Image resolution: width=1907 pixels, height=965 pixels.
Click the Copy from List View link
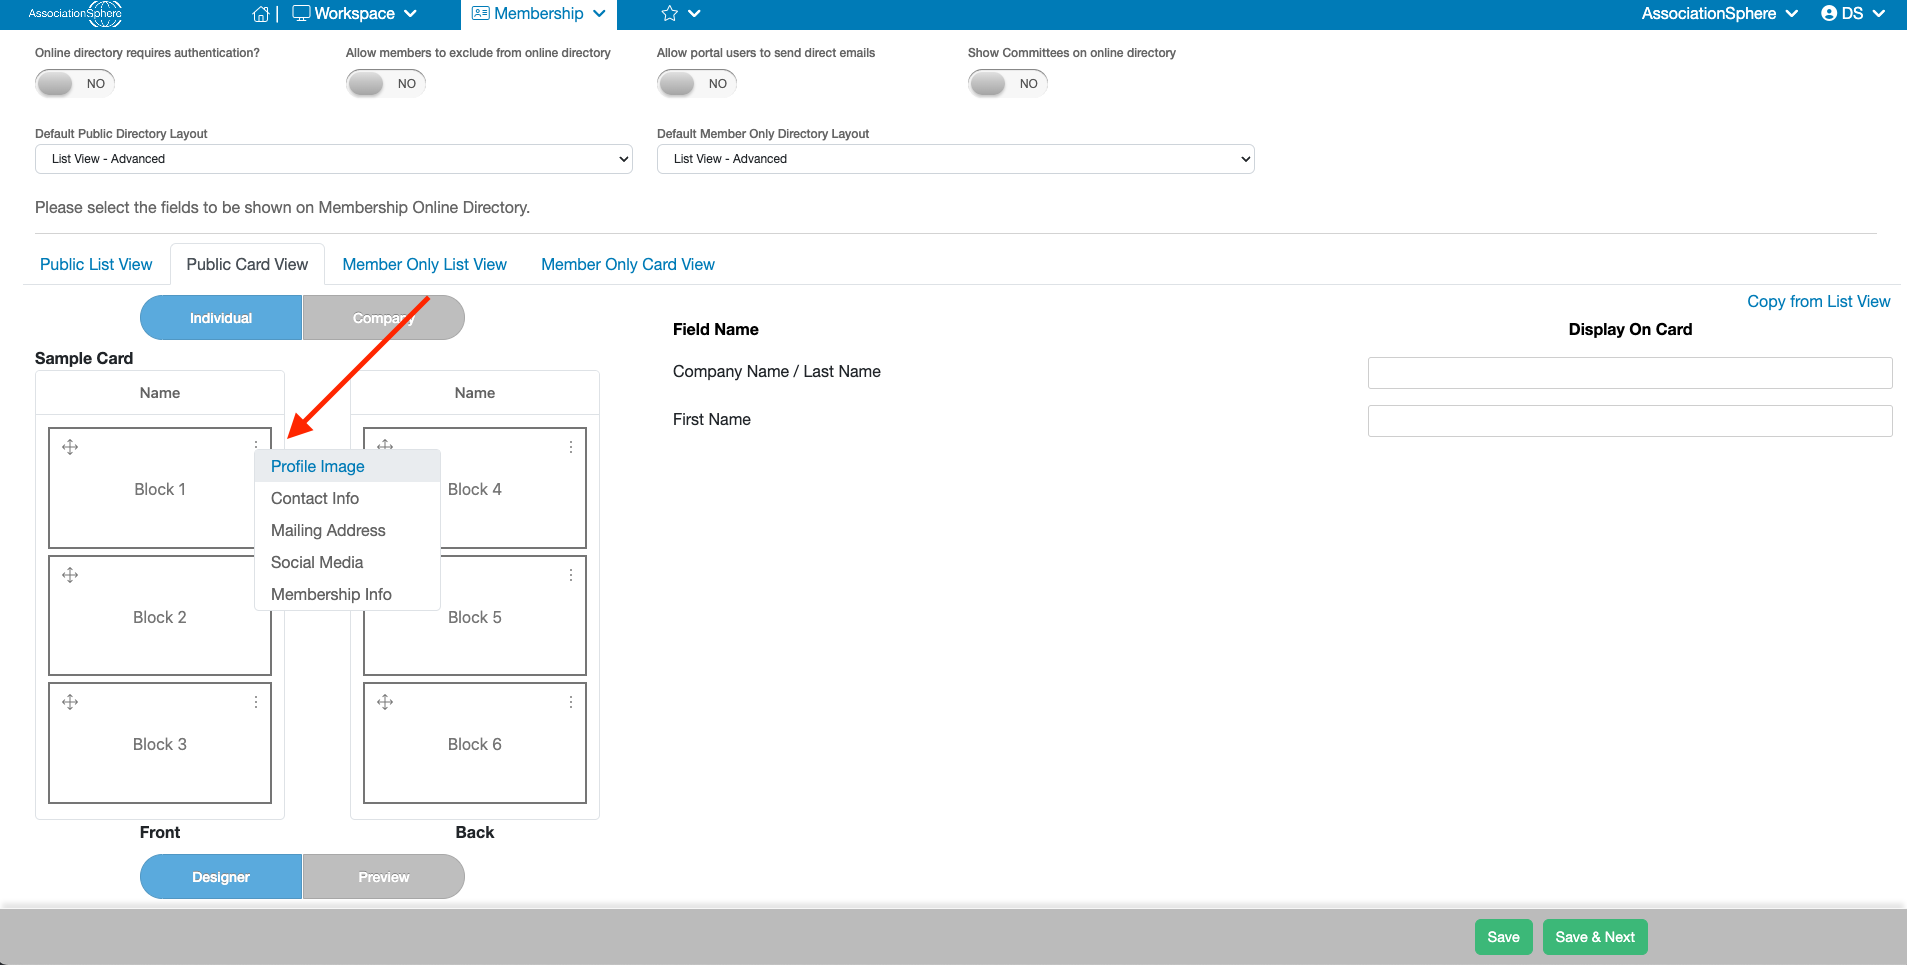(1818, 301)
